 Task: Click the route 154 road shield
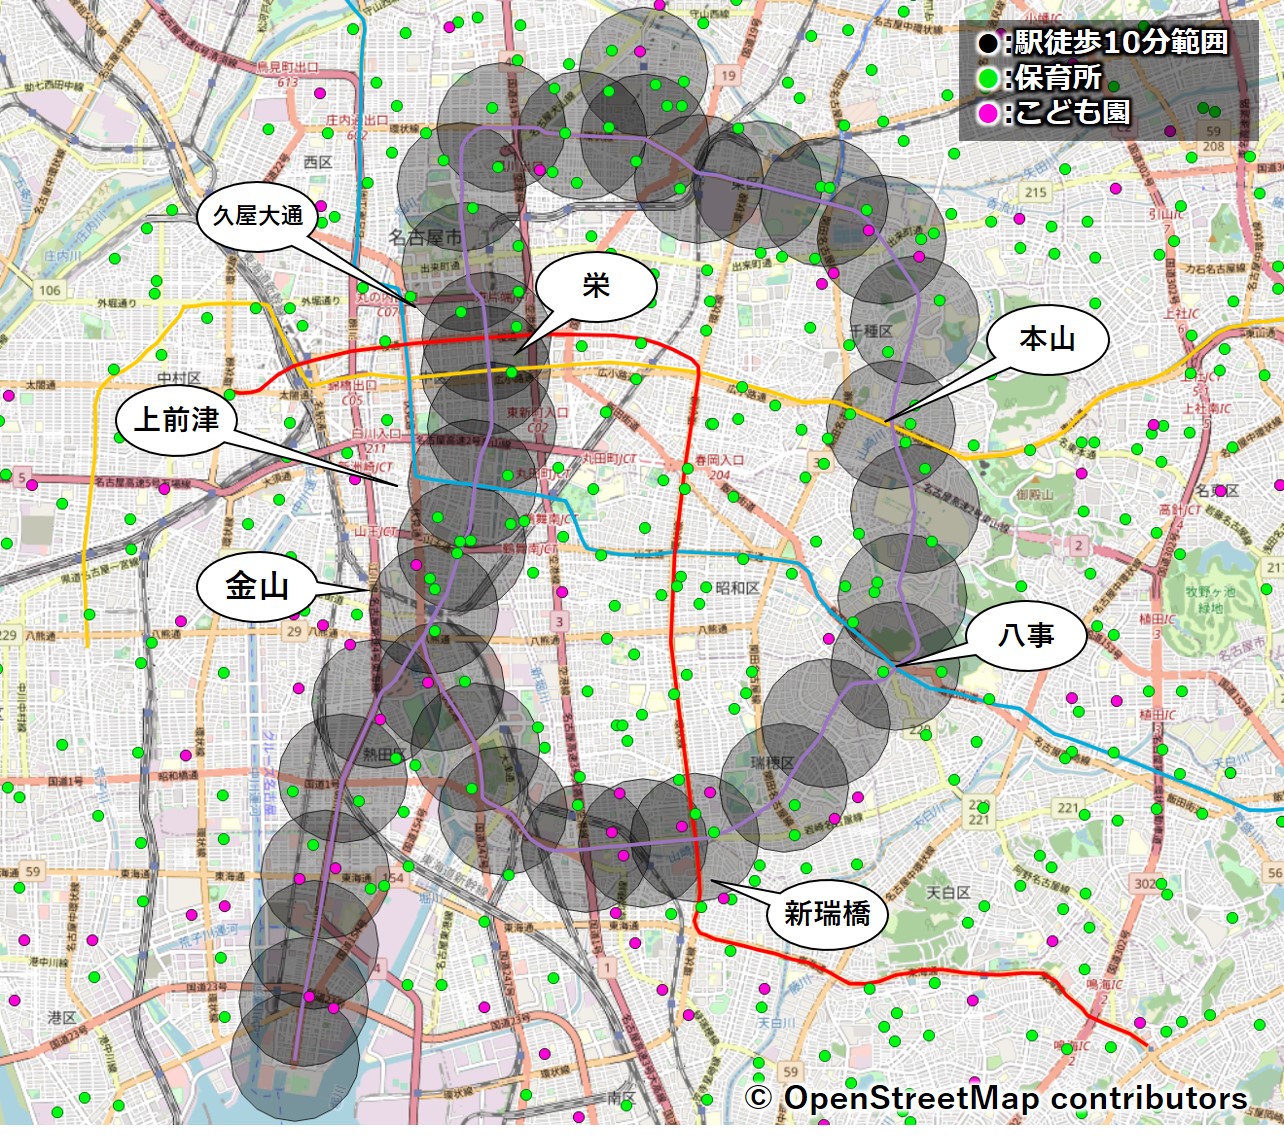tap(394, 878)
